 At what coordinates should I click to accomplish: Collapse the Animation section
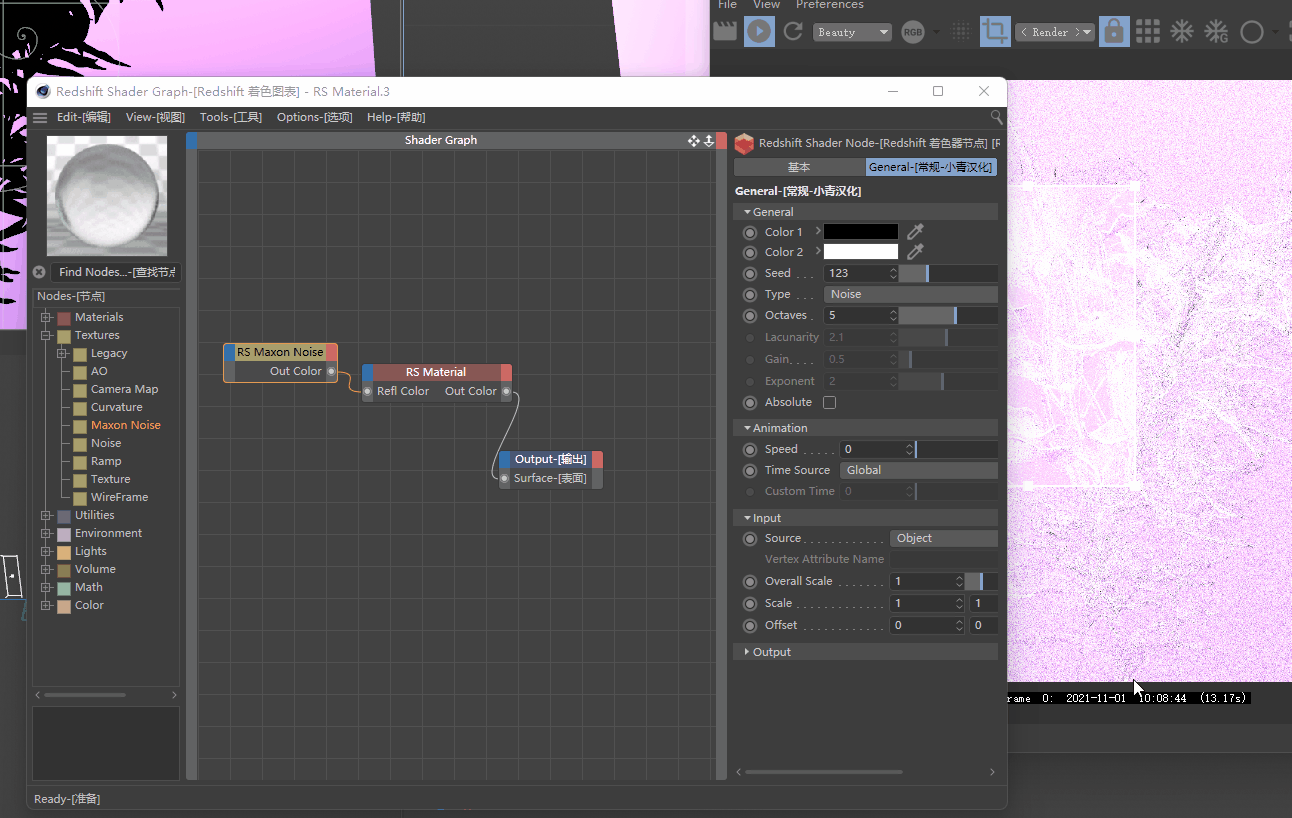(746, 428)
